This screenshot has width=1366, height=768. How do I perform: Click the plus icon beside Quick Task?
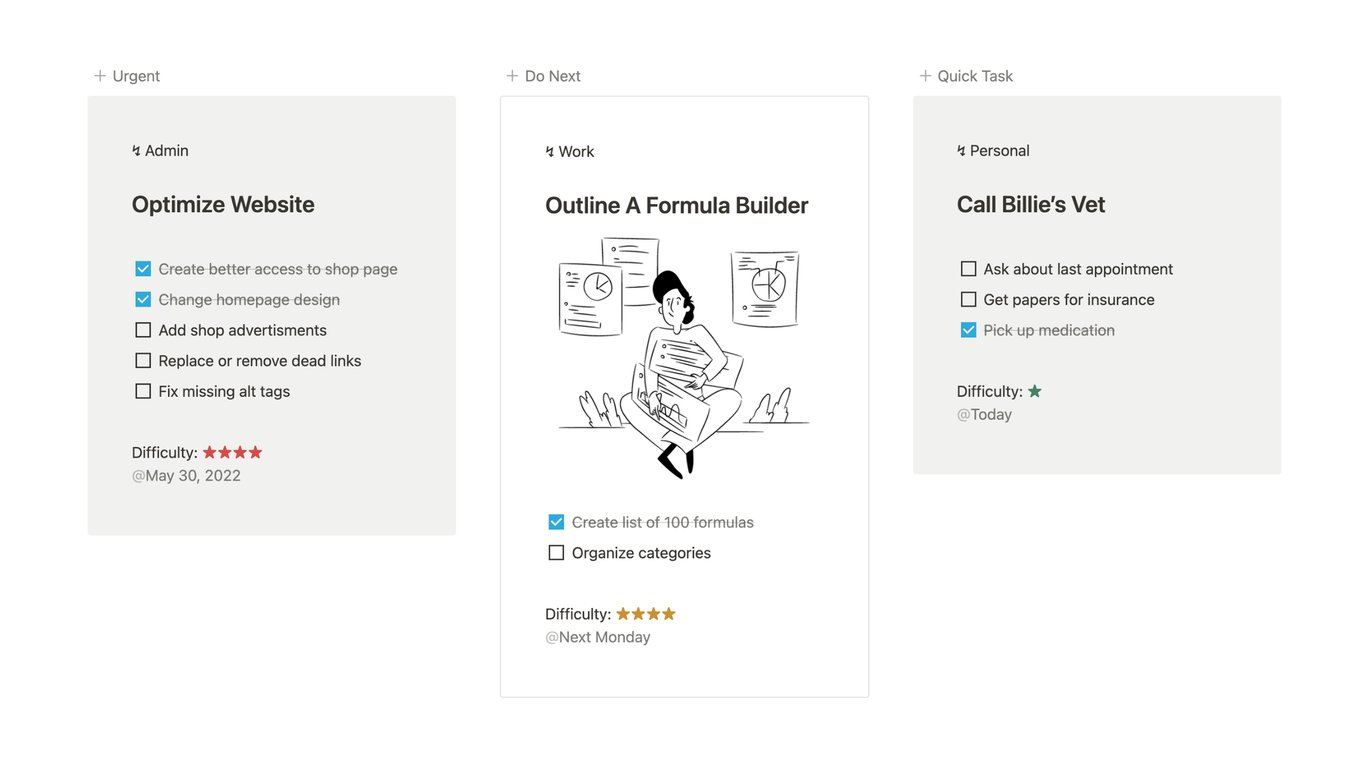[925, 76]
